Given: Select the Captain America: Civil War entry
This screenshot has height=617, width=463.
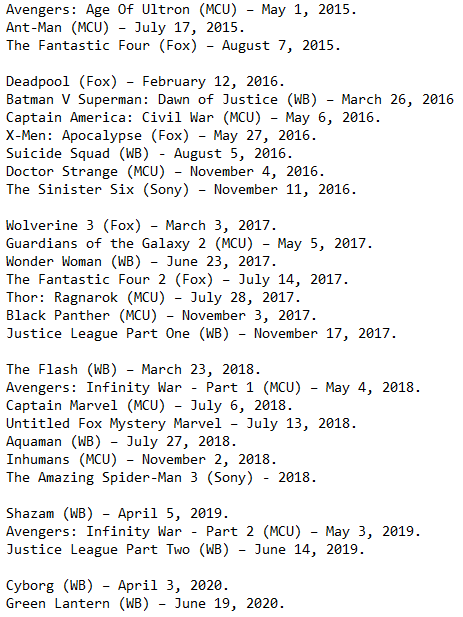Looking at the screenshot, I should [x=193, y=118].
